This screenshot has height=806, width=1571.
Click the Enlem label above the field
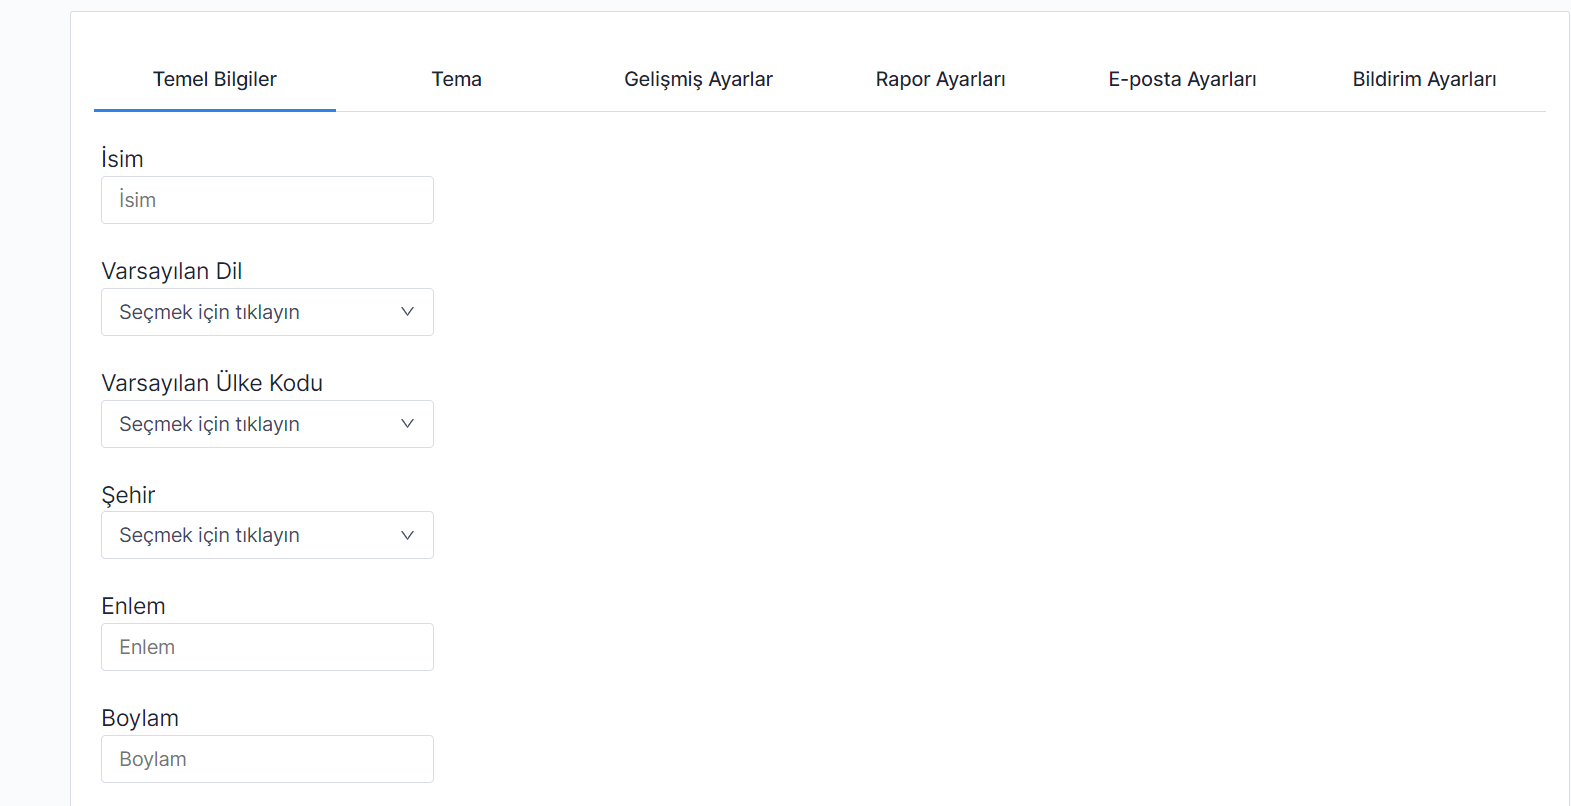pos(133,606)
